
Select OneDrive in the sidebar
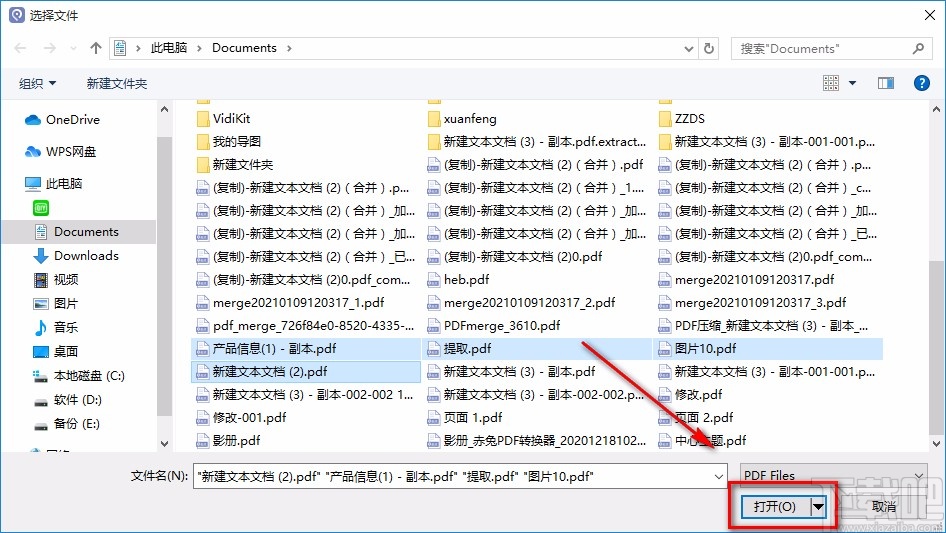point(62,120)
